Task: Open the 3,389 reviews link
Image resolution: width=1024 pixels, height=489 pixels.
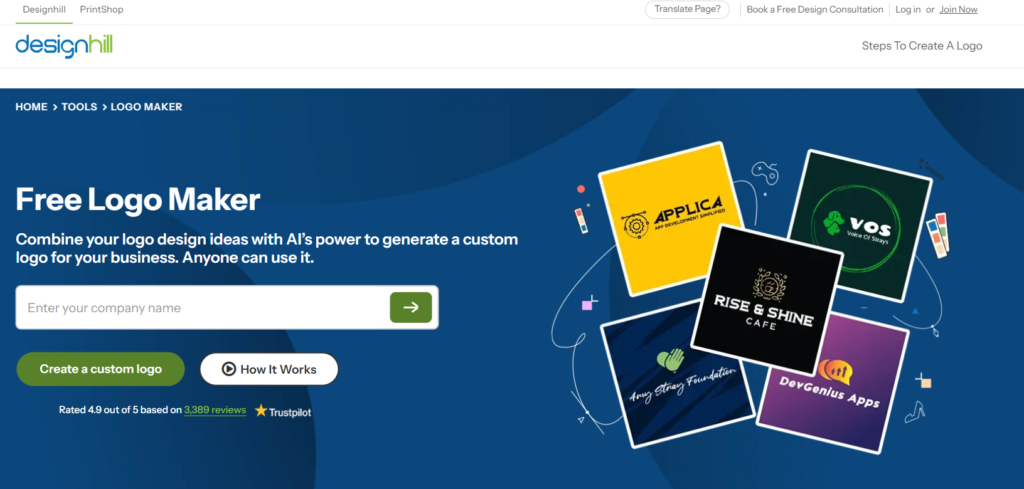Action: pos(215,410)
